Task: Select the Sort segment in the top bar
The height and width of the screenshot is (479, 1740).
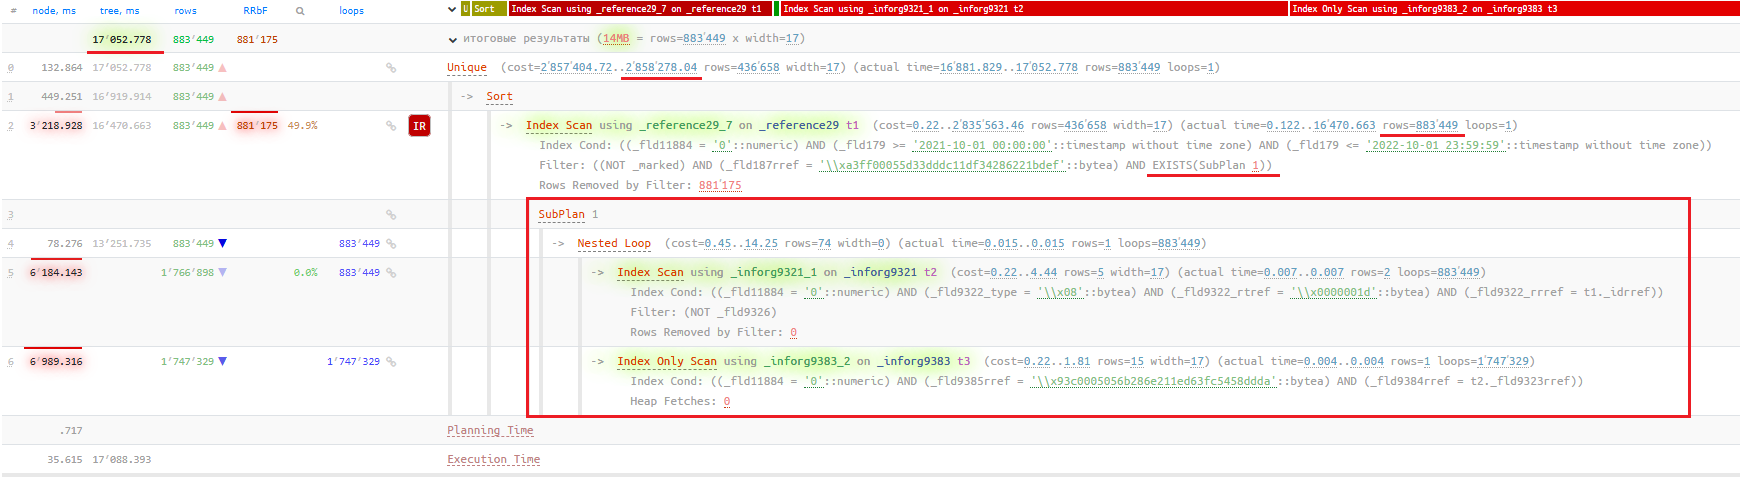Action: pos(489,9)
